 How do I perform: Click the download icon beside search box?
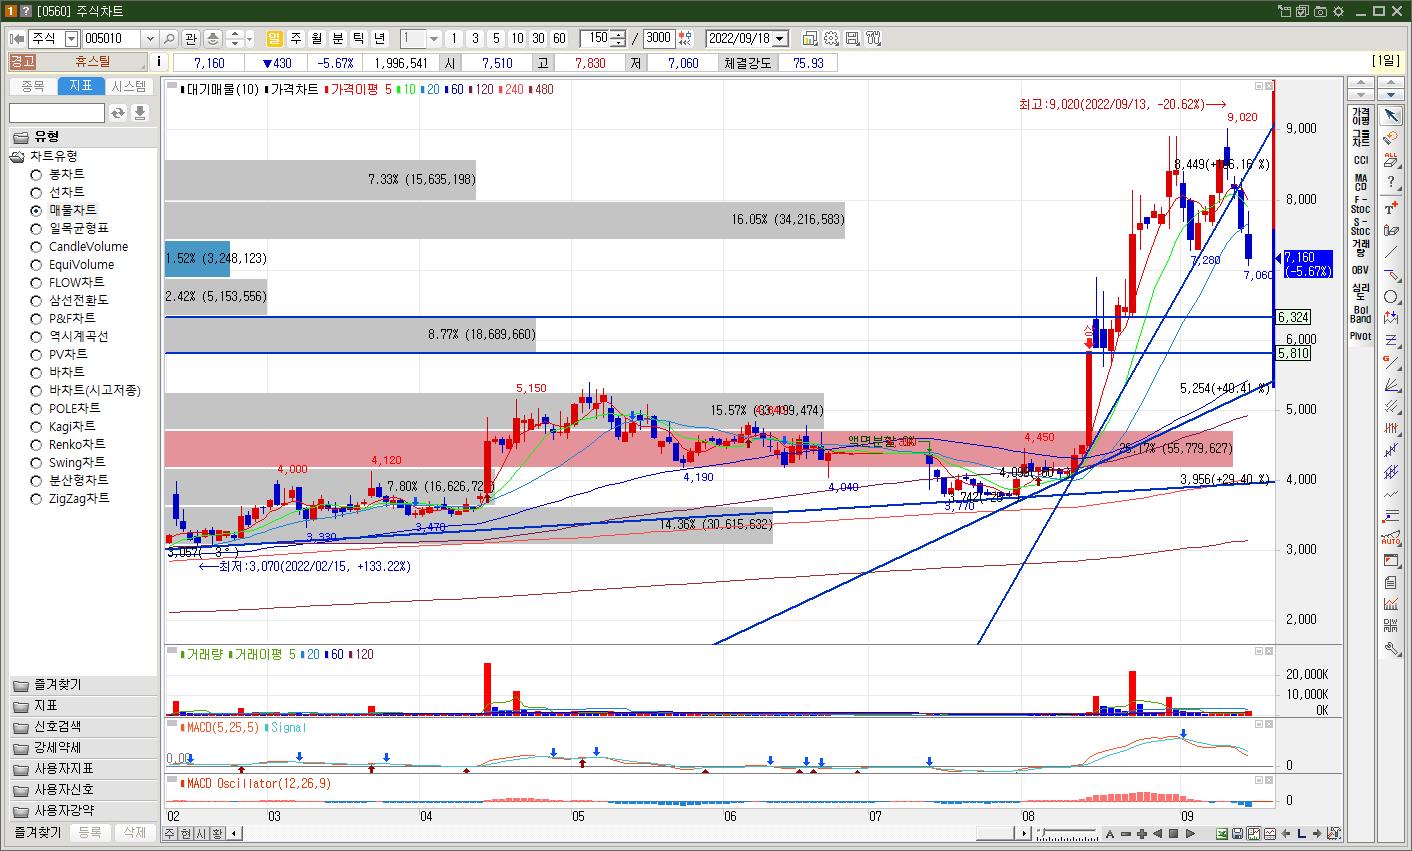point(140,113)
